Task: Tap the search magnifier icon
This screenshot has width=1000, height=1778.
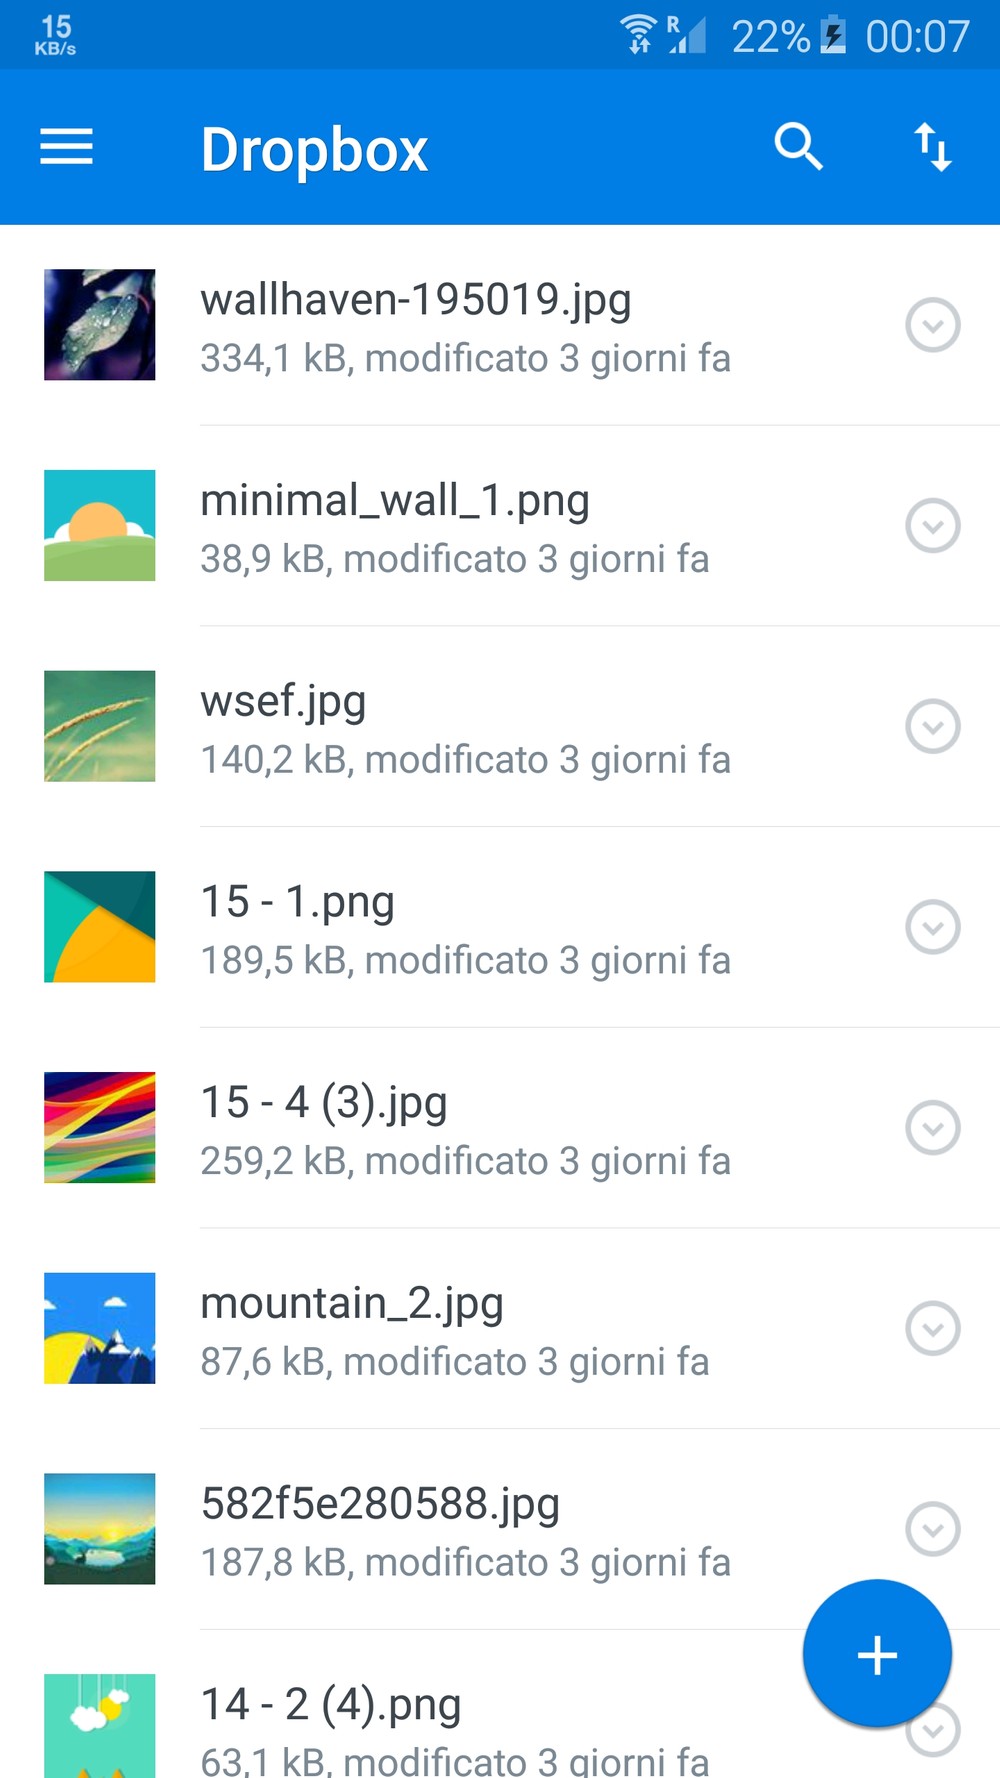Action: click(798, 147)
